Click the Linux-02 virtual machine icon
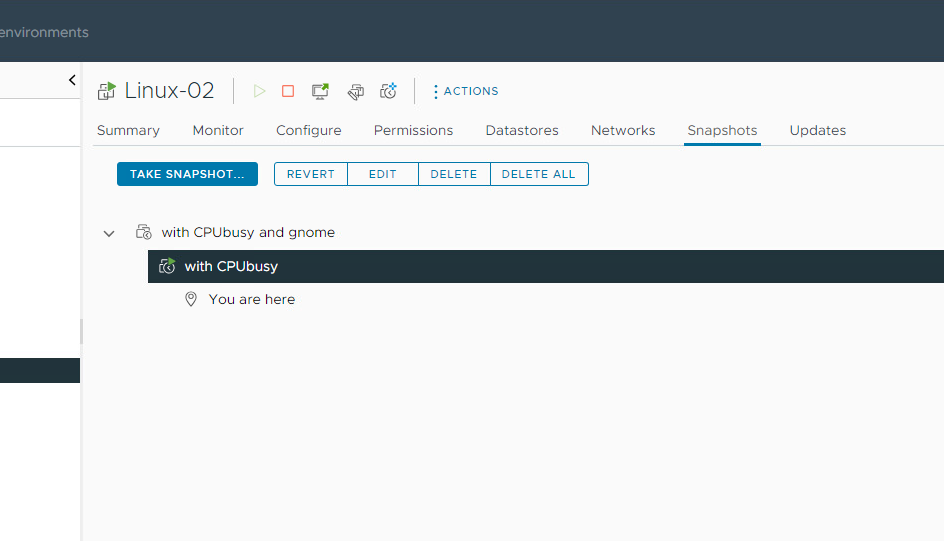The height and width of the screenshot is (541, 944). click(107, 91)
